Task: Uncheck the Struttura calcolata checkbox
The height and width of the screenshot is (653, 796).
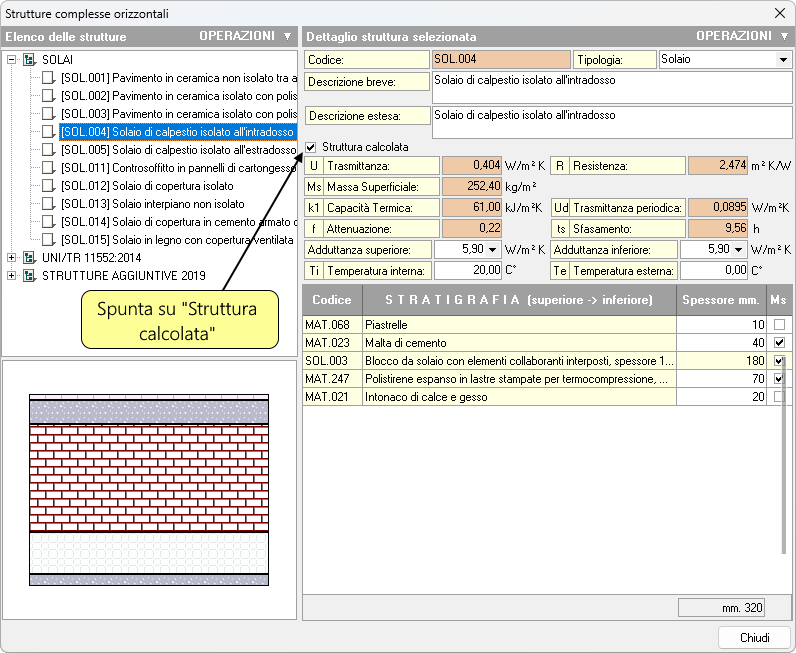Action: (x=311, y=147)
